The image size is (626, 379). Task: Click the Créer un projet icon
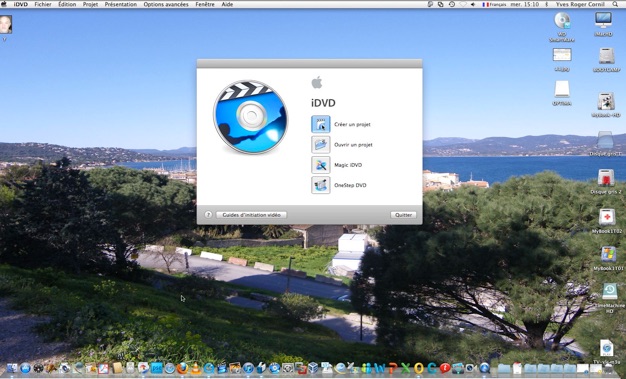pos(321,124)
